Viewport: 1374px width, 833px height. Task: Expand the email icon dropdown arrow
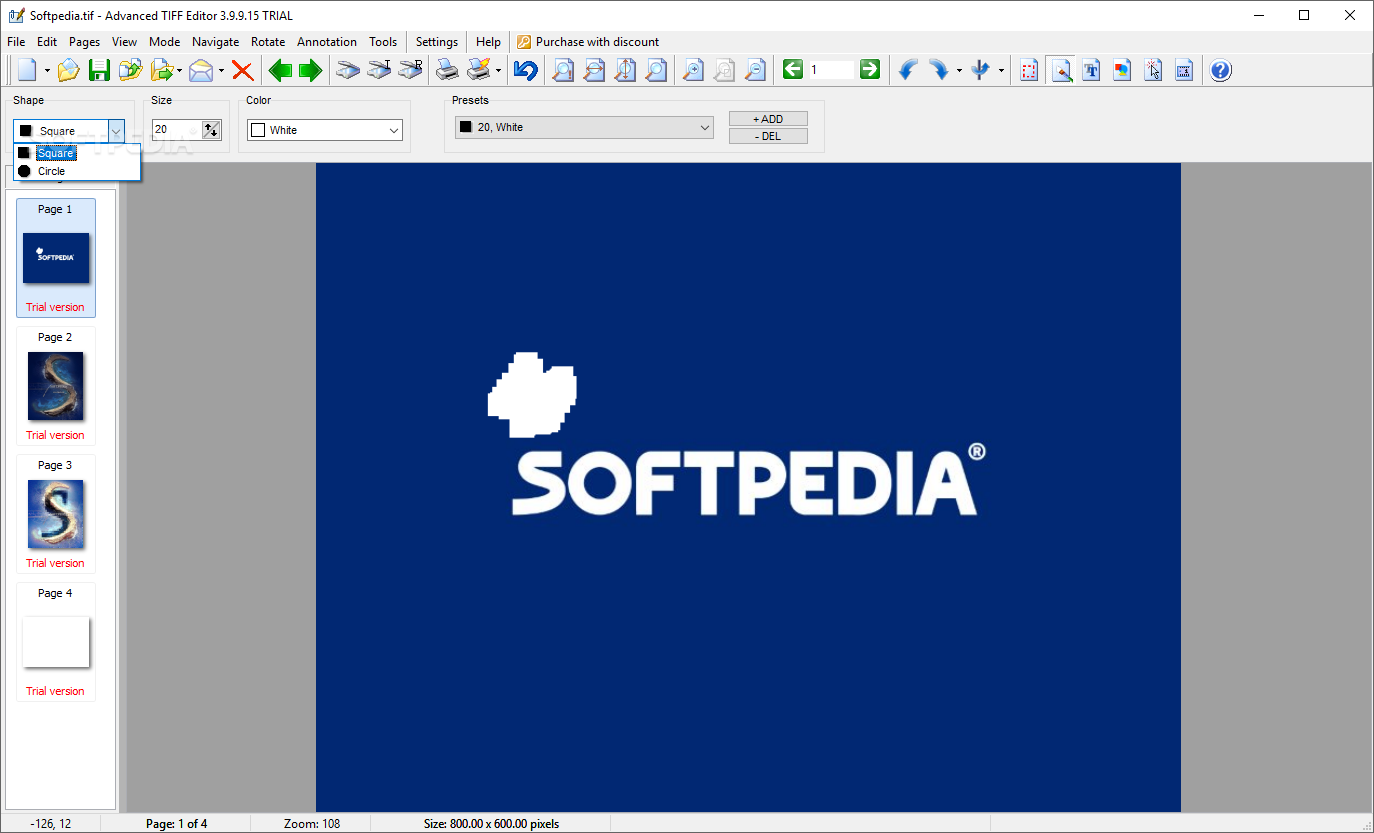[x=221, y=70]
